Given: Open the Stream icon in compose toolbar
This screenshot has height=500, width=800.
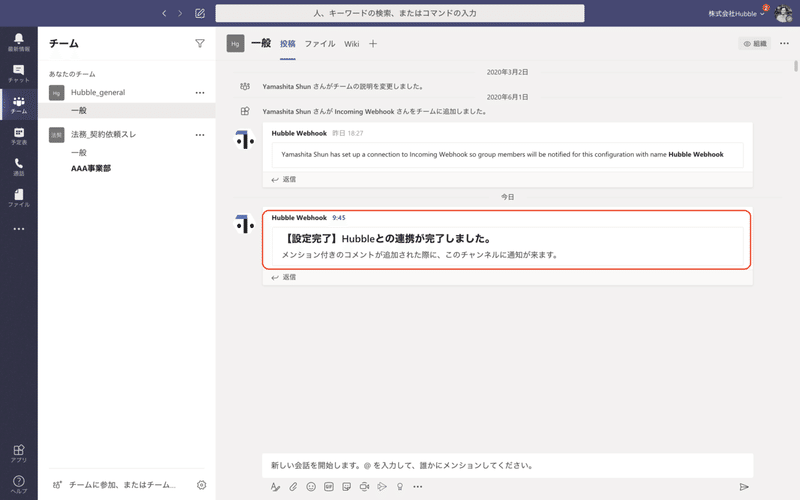Looking at the screenshot, I should pyautogui.click(x=382, y=487).
